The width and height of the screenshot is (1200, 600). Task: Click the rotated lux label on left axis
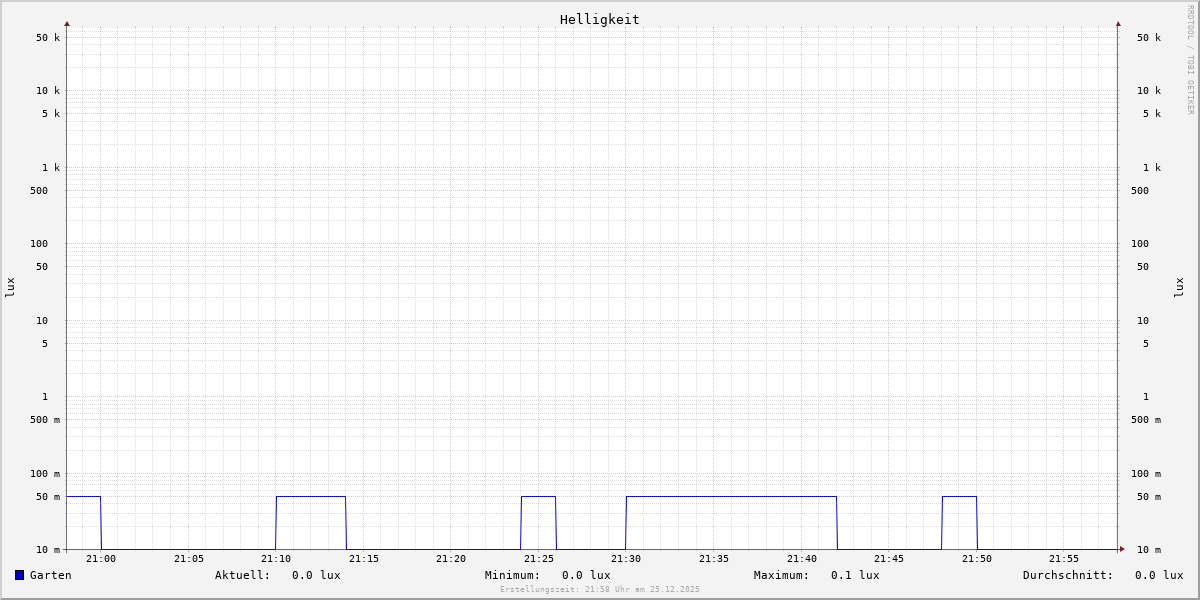point(10,287)
